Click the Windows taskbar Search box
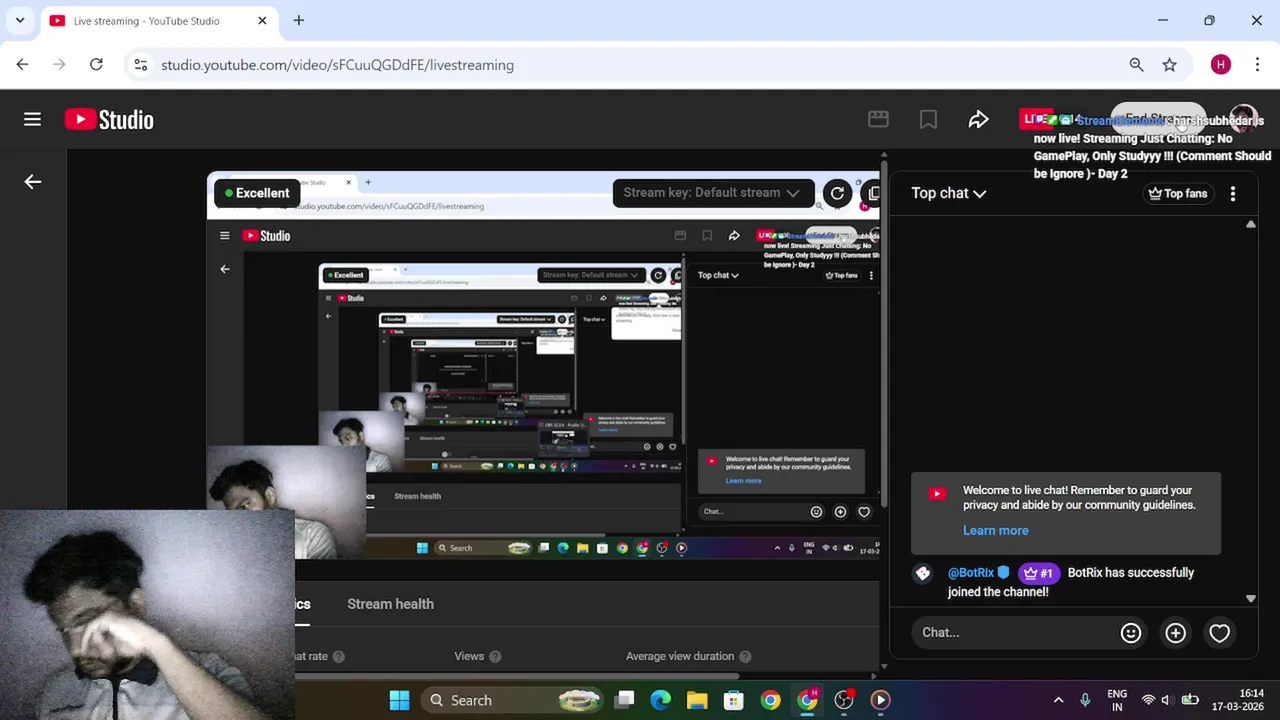 tap(512, 700)
